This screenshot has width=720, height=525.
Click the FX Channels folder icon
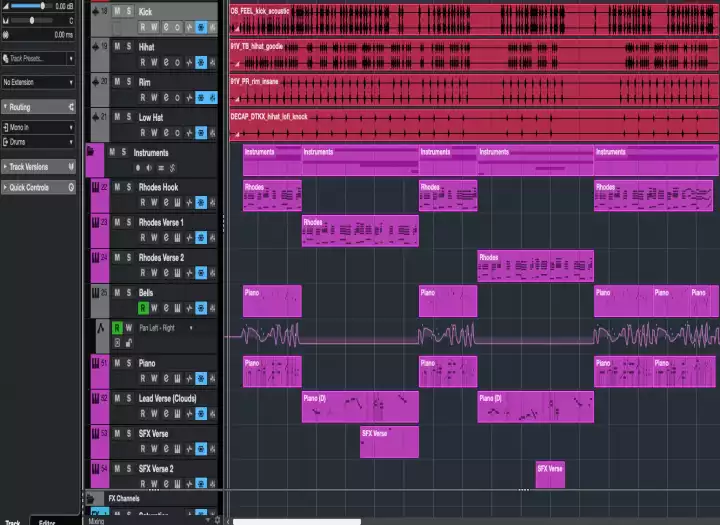tap(91, 498)
